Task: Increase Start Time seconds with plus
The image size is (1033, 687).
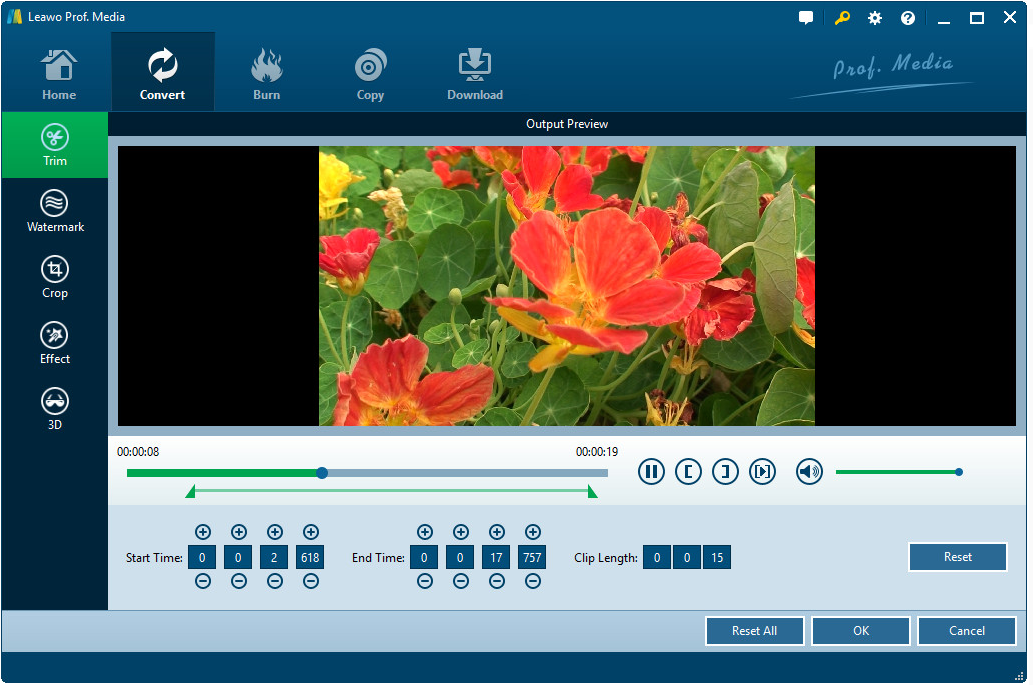Action: coord(275,532)
